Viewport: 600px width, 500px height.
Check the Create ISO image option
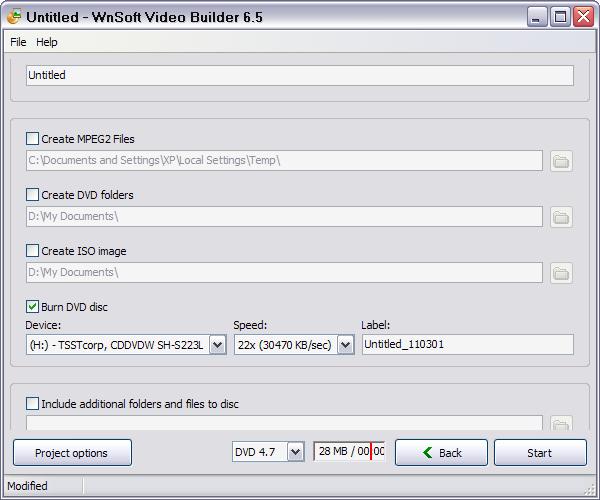point(33,251)
